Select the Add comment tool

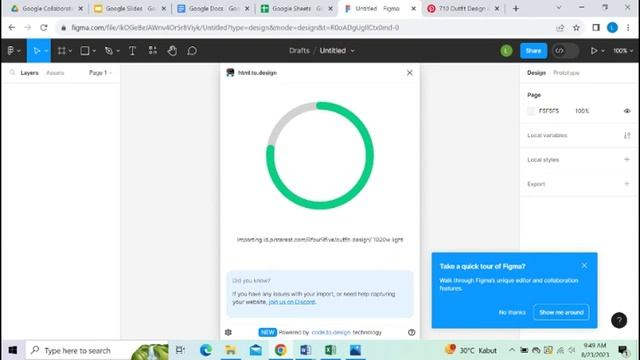[192, 51]
